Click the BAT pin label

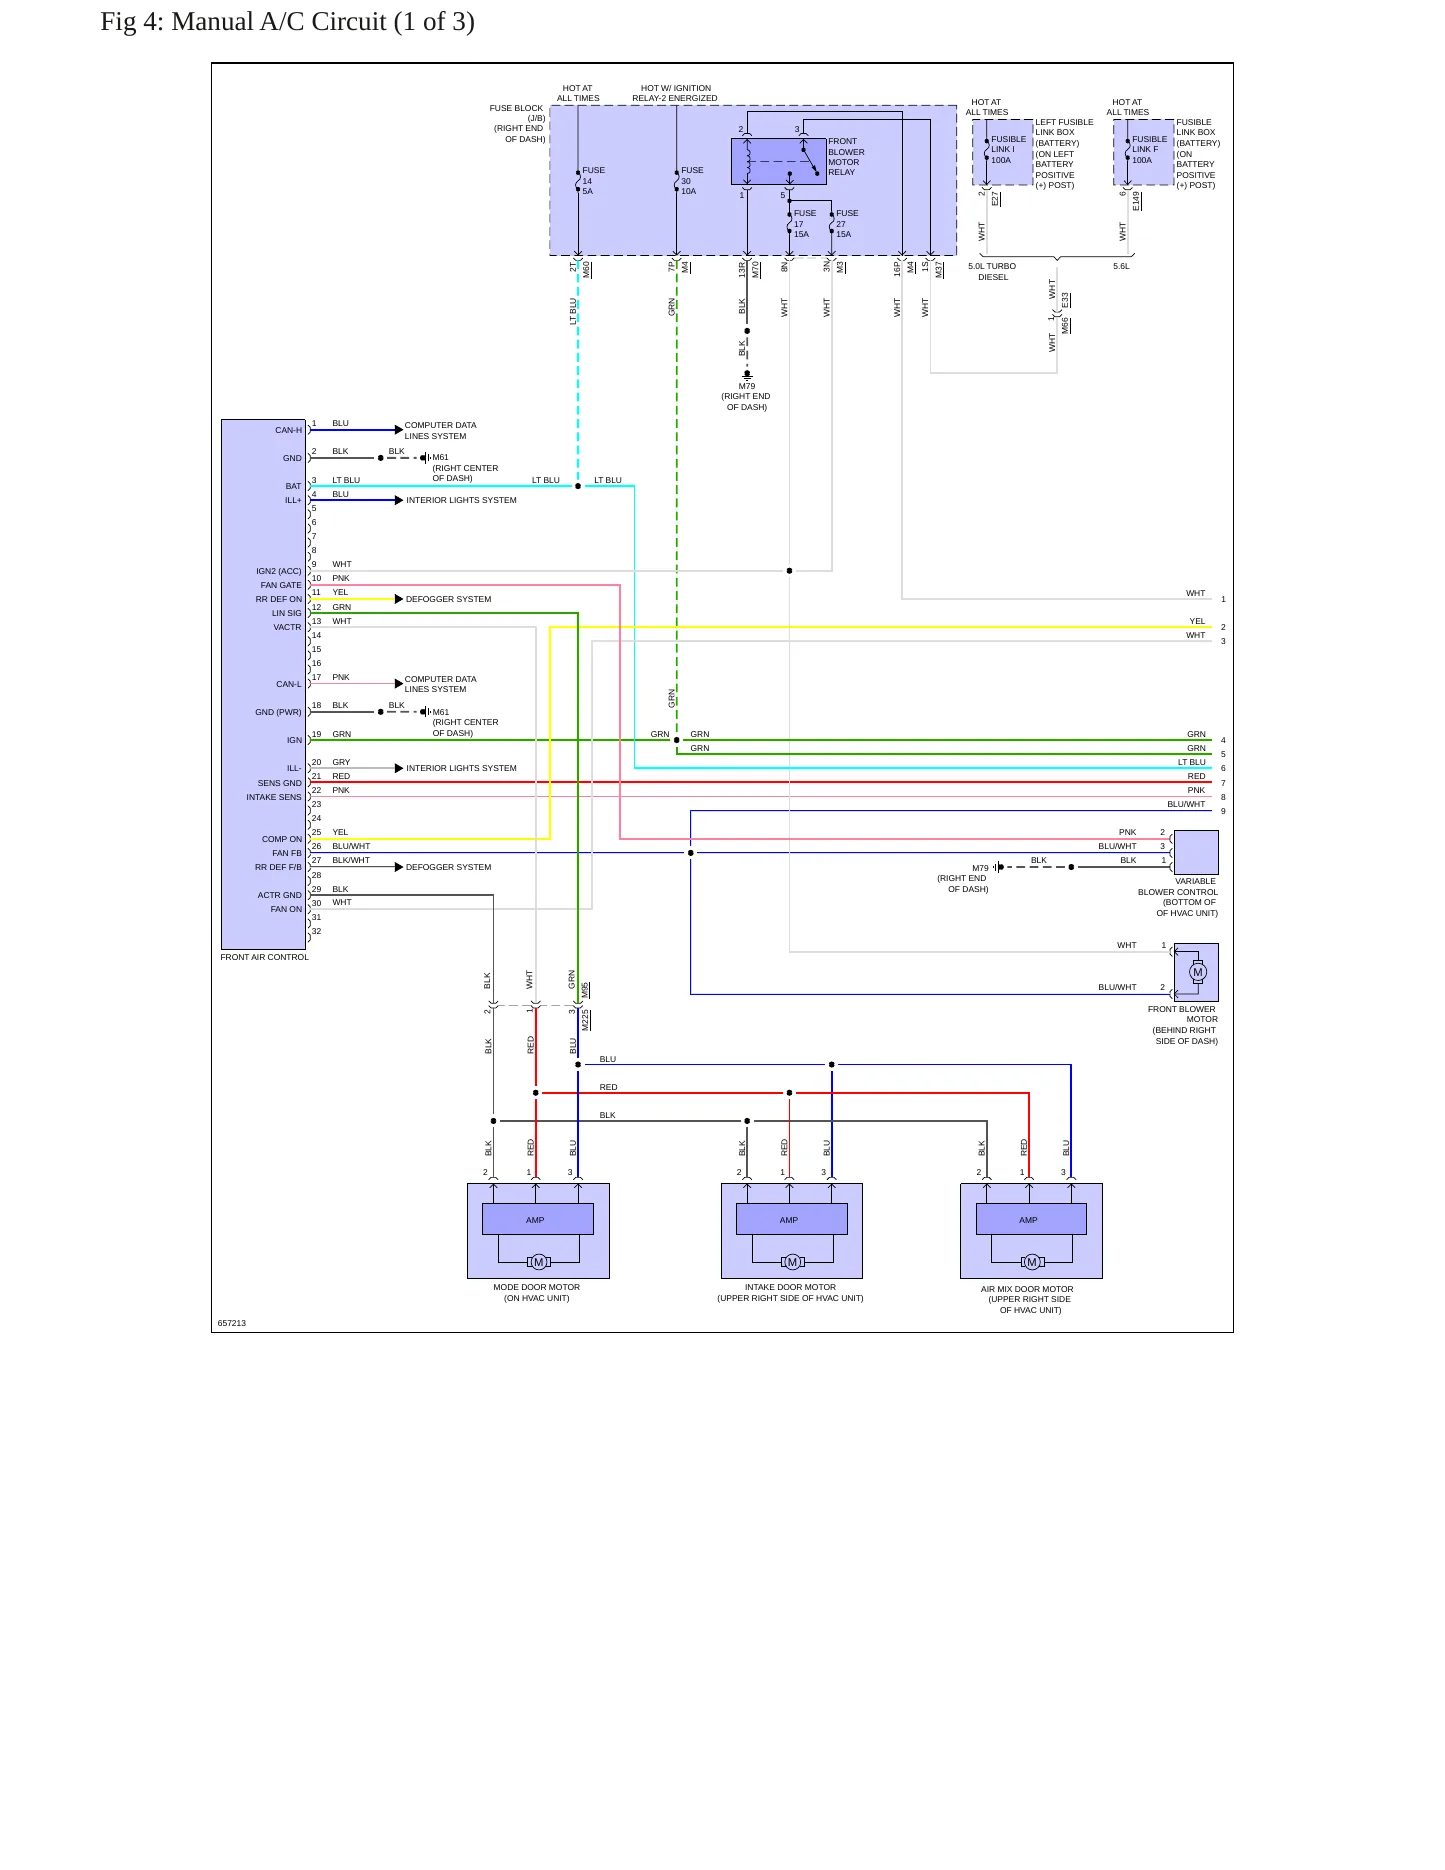293,486
